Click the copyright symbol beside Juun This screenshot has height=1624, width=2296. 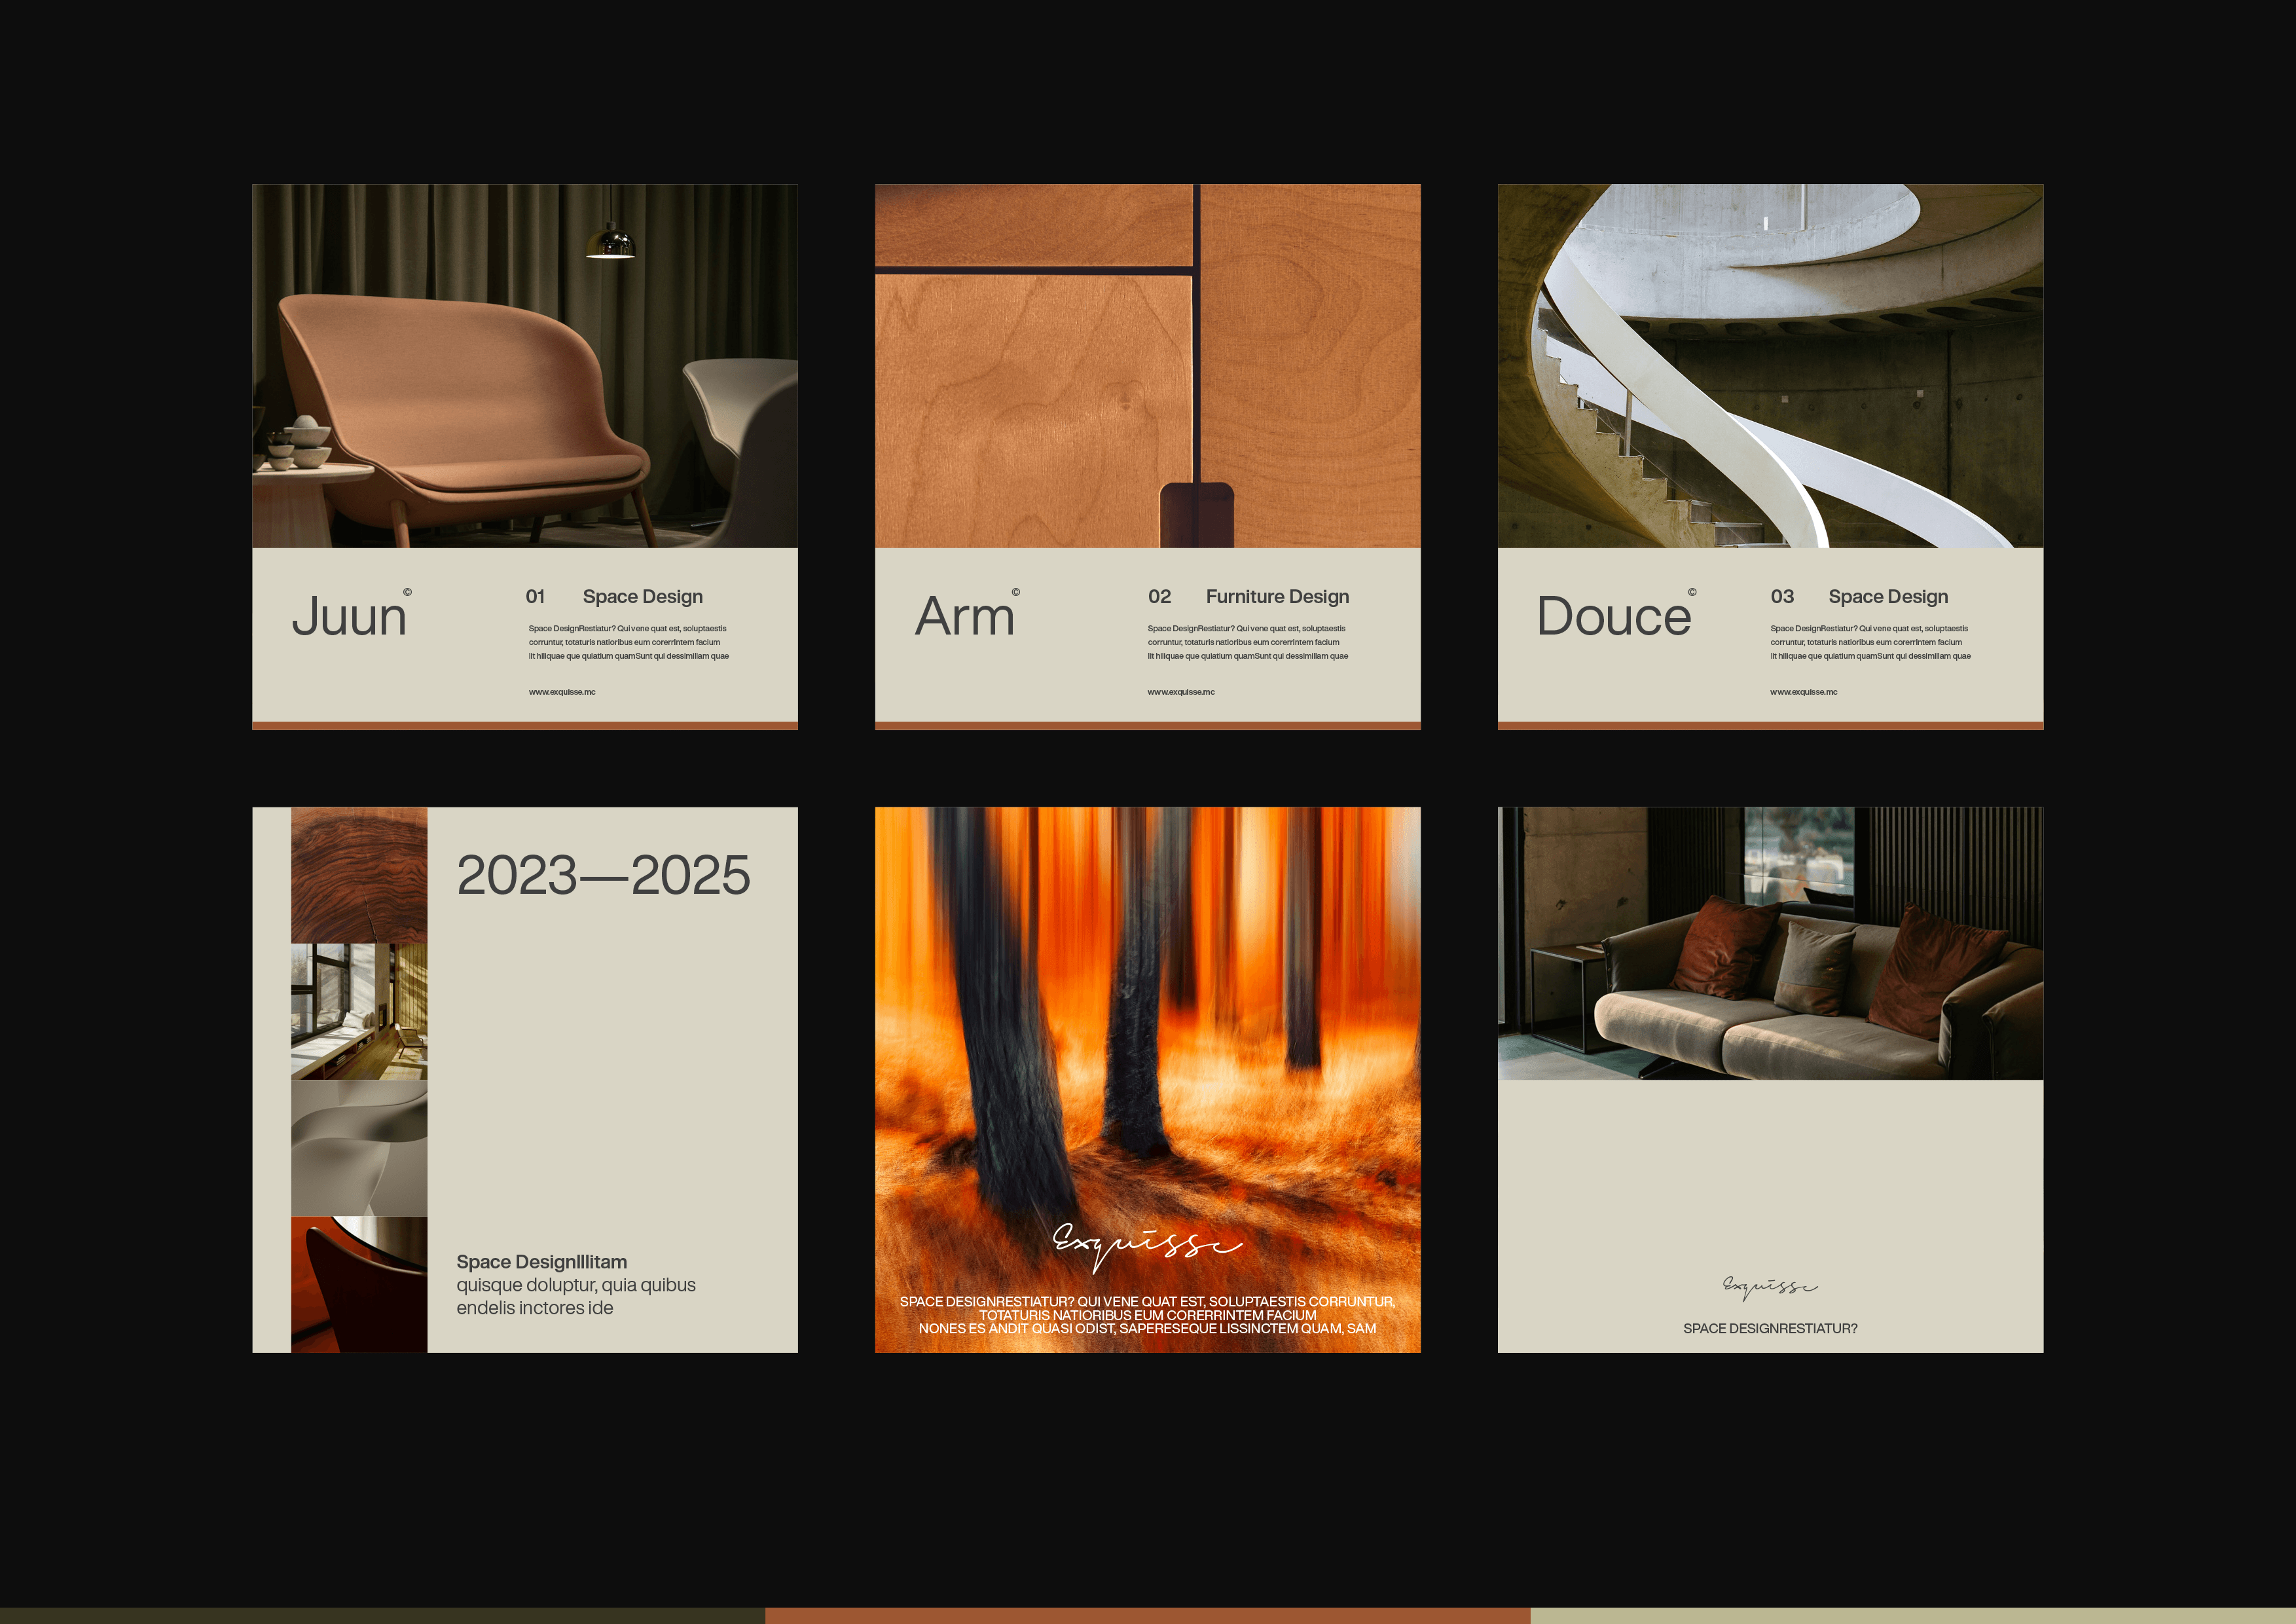pyautogui.click(x=407, y=592)
